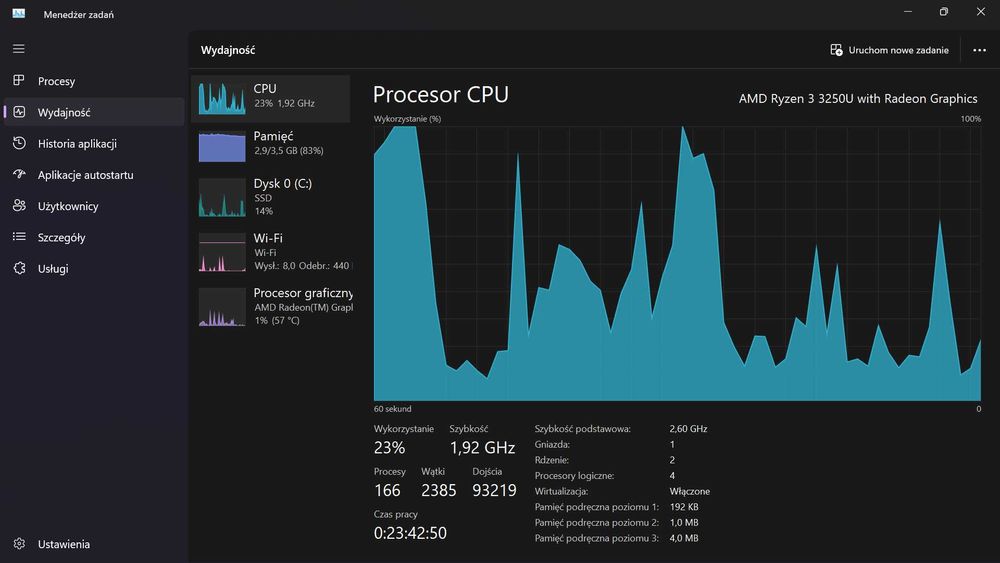Click the Menedżer zadań title bar icon

click(18, 14)
